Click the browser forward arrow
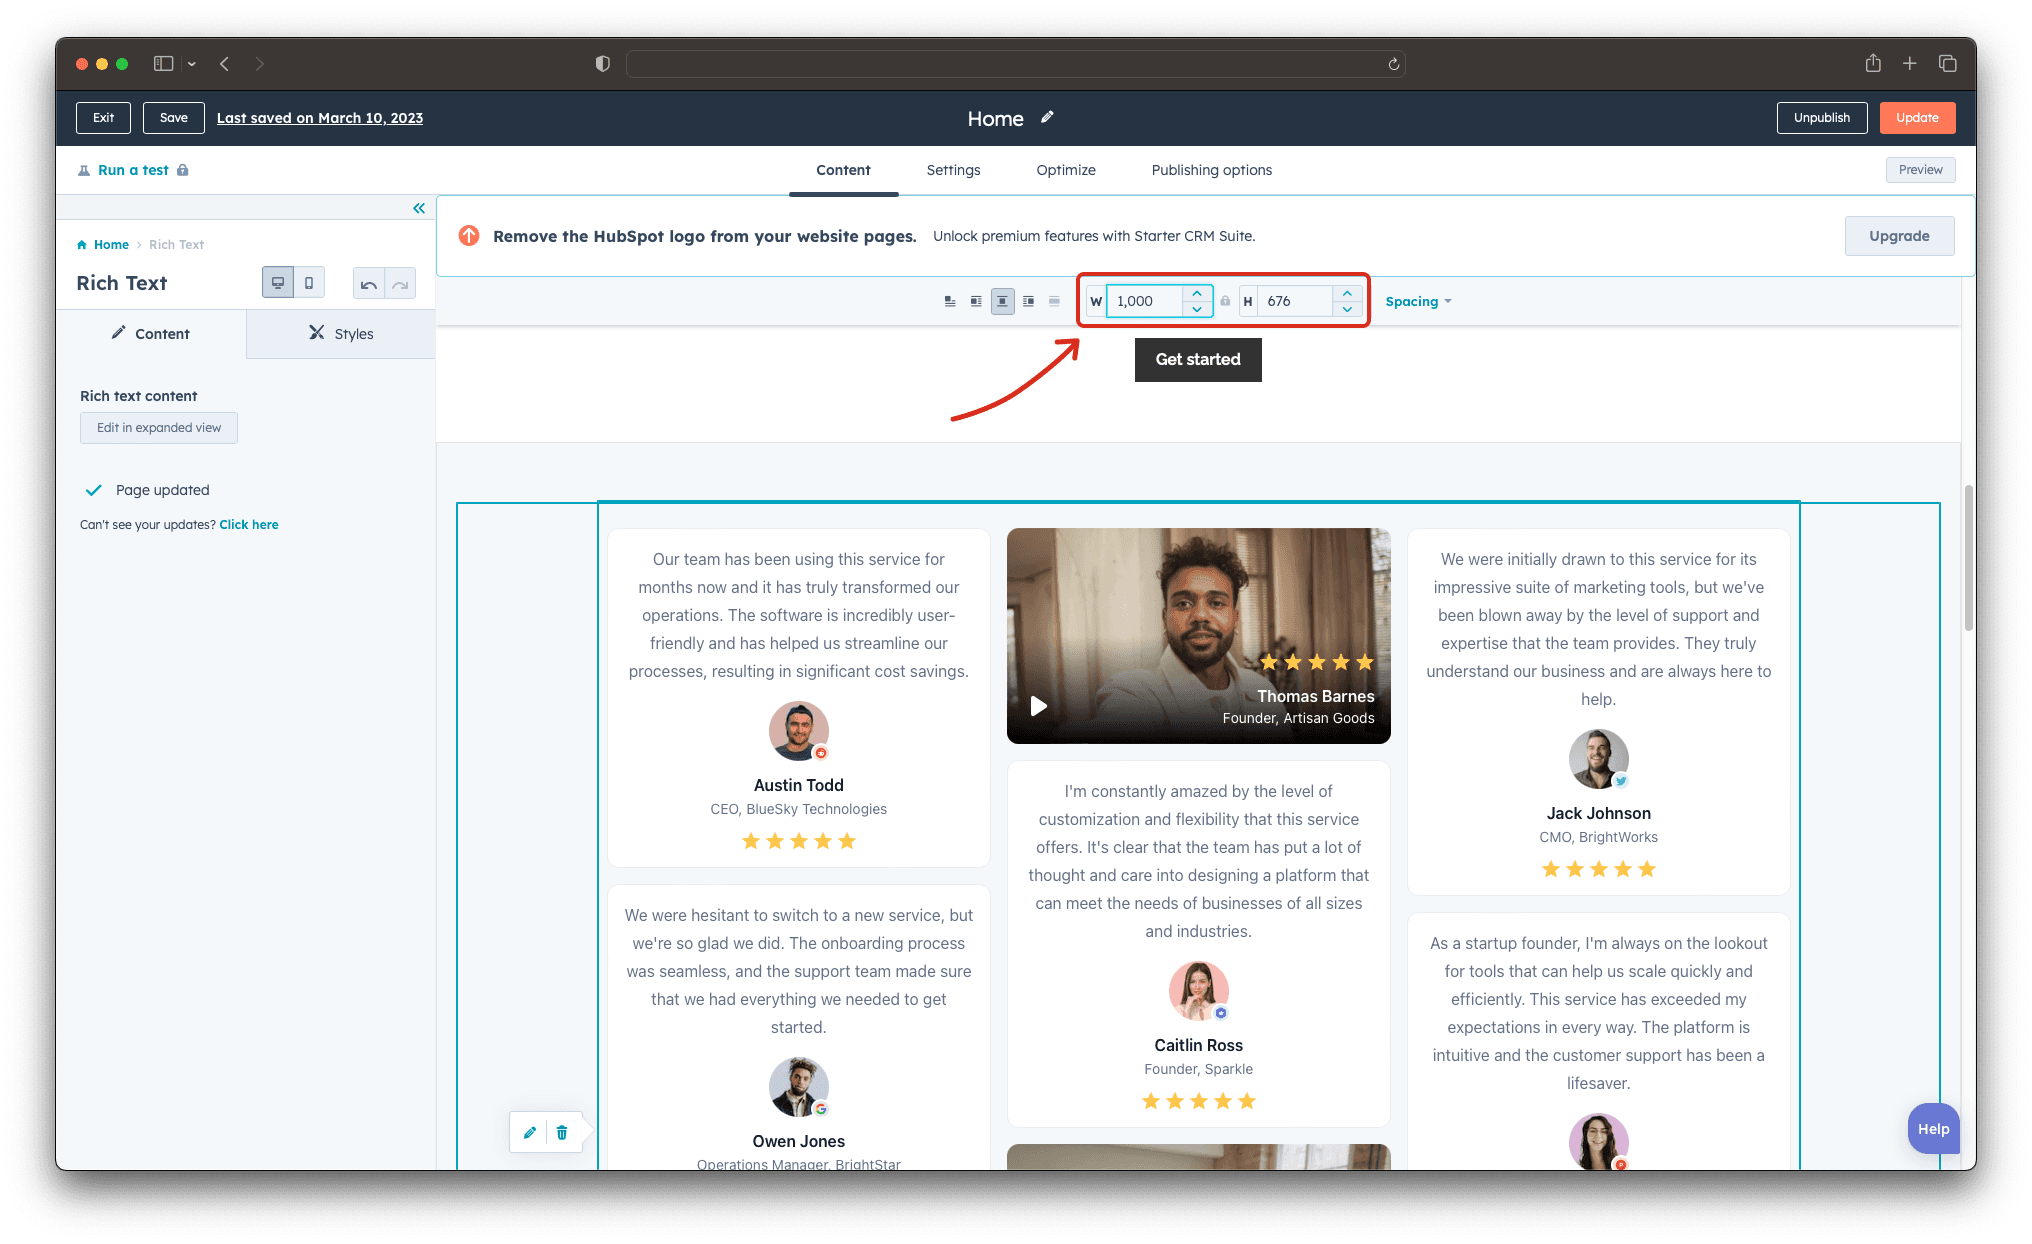 [260, 63]
